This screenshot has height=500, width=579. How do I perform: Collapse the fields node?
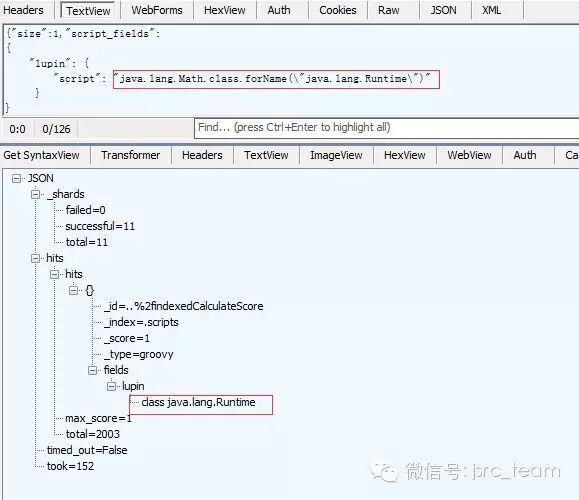[93, 370]
